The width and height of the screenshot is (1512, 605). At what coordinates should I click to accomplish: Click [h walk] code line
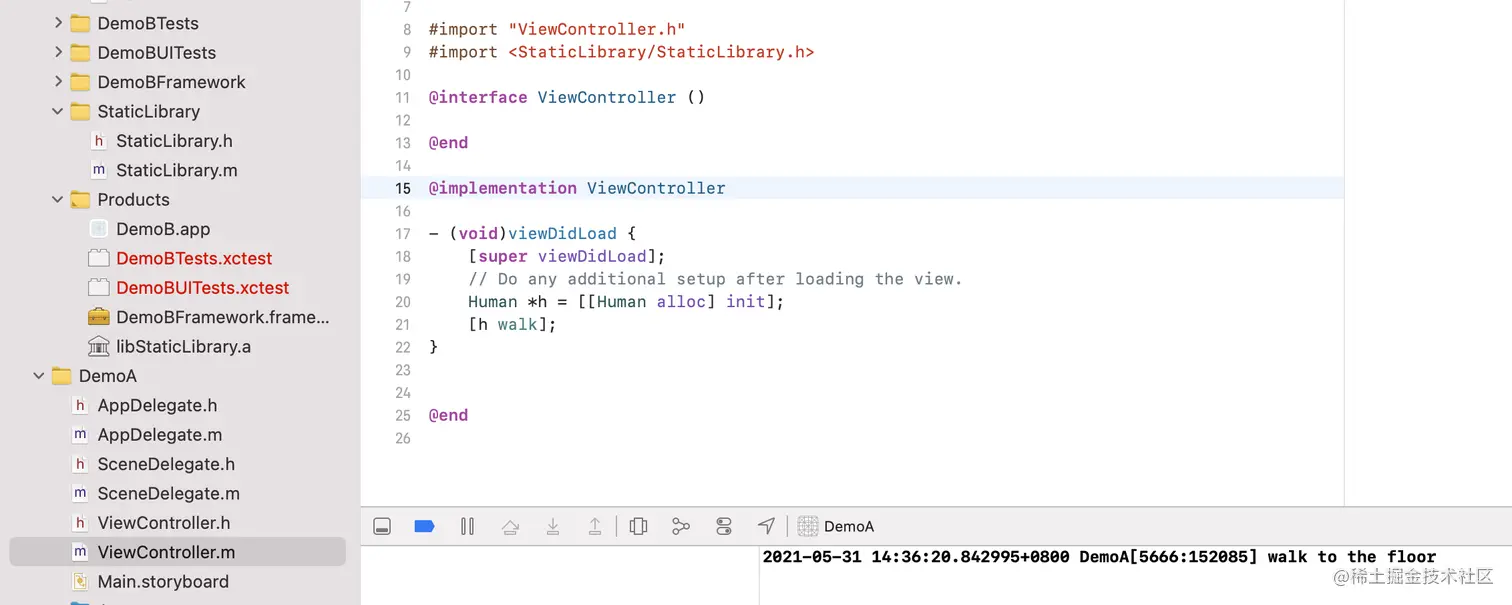click(512, 324)
